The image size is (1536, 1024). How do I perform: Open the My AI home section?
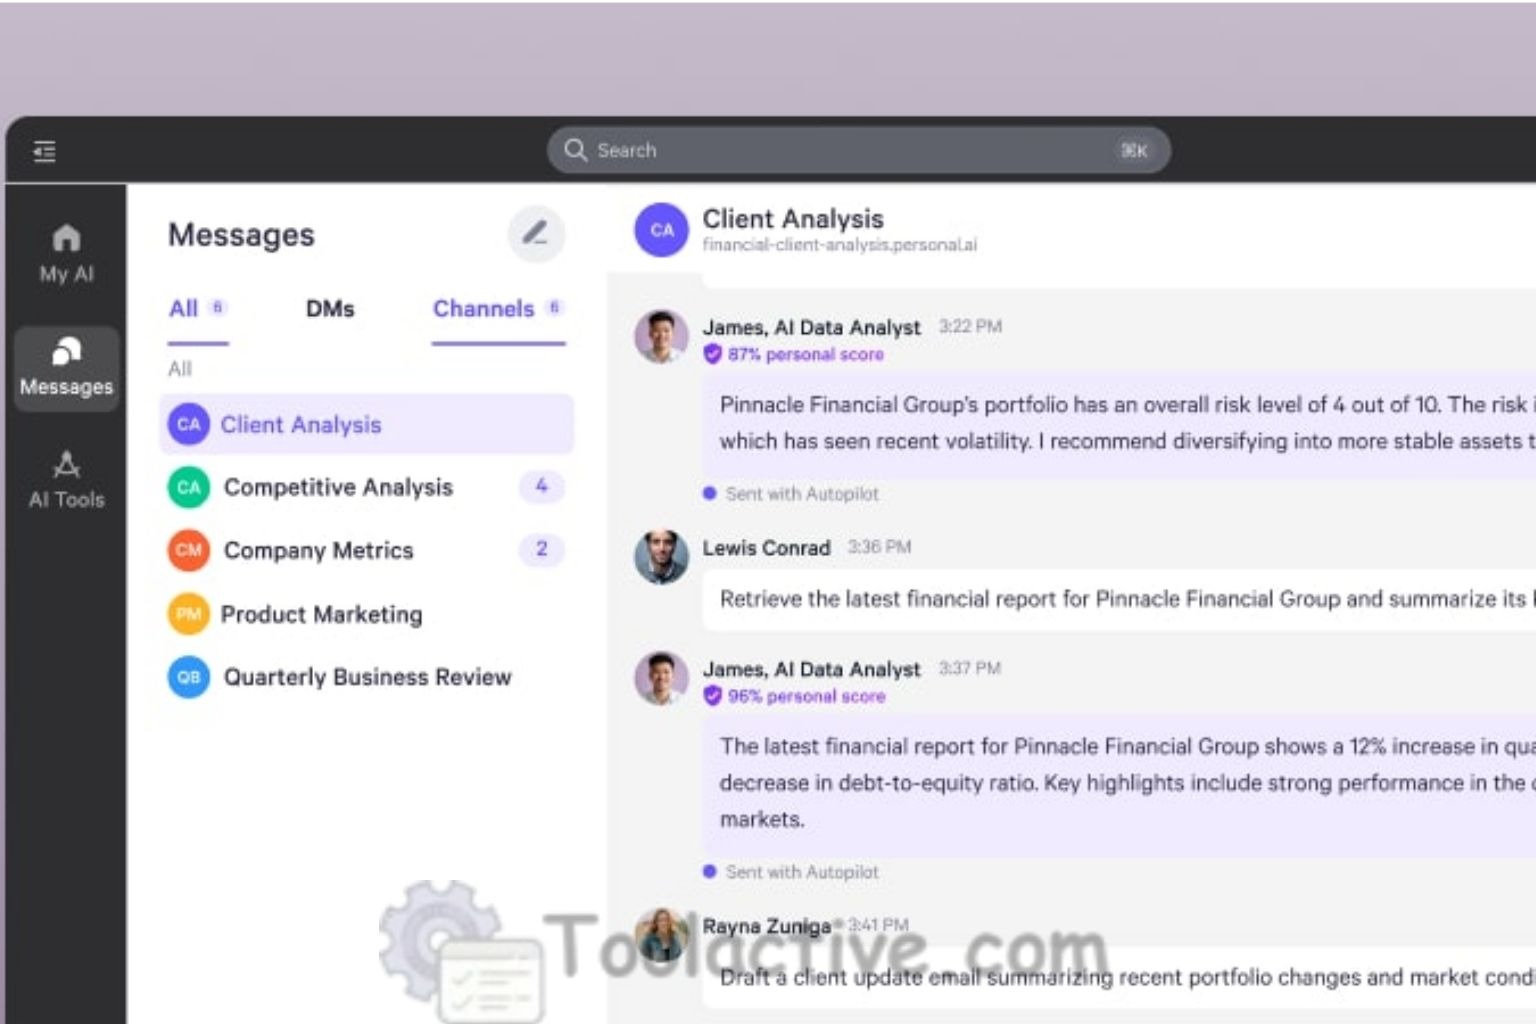tap(65, 250)
